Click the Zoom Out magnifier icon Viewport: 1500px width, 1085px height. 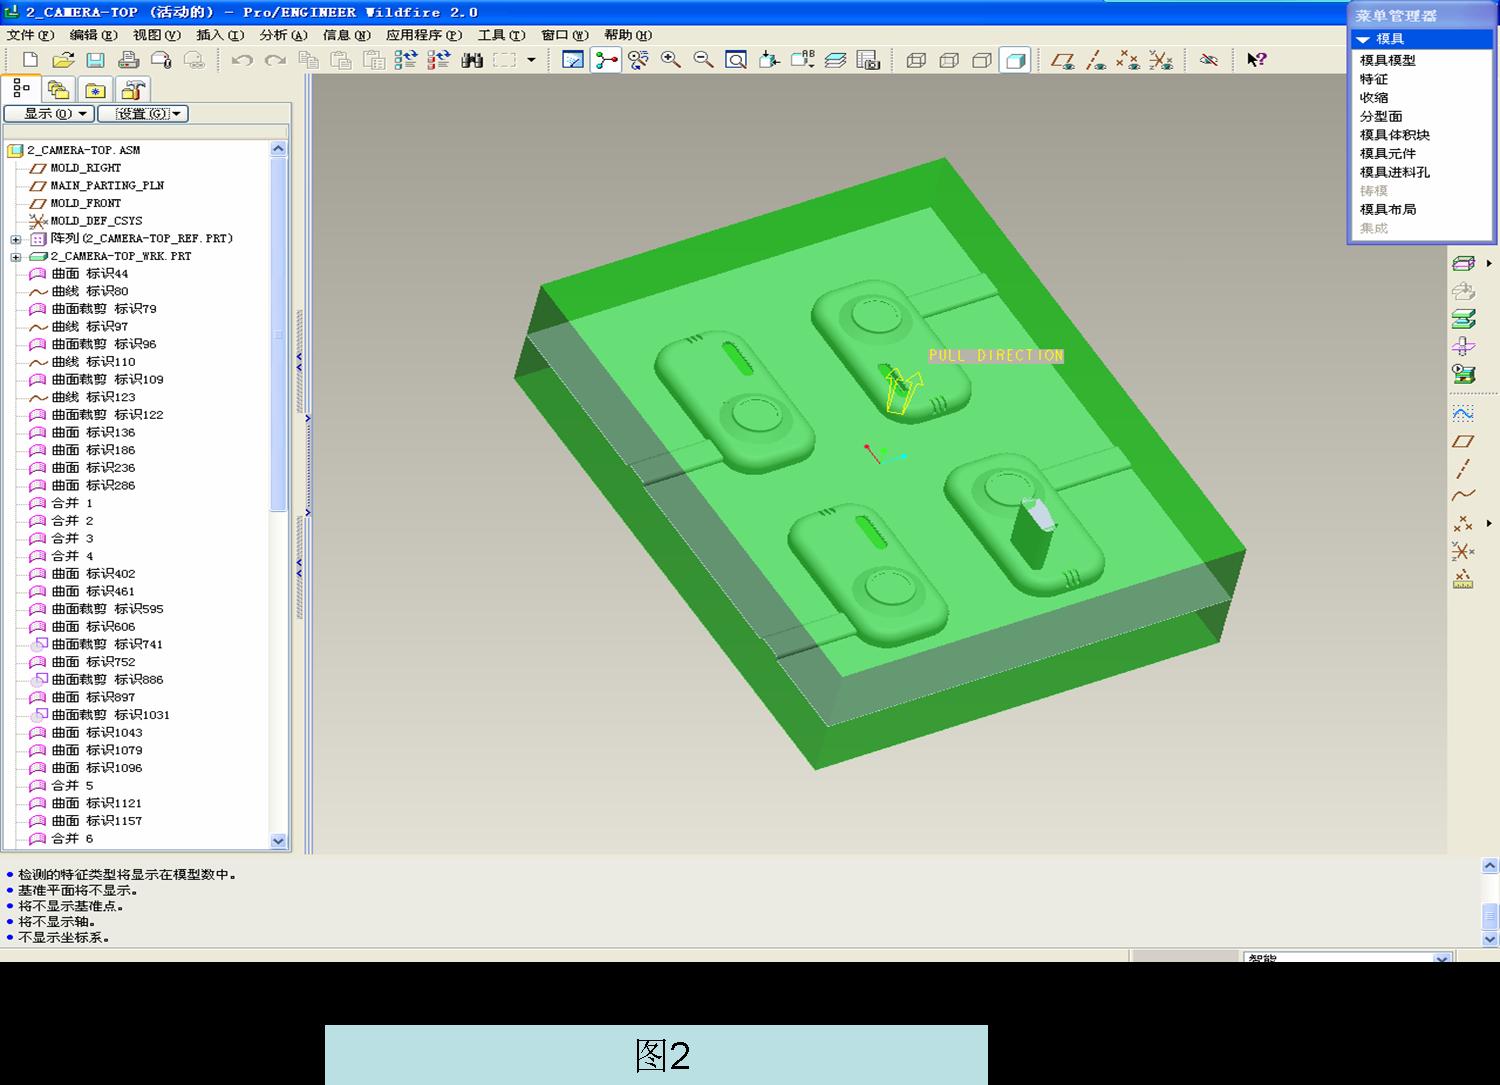[704, 60]
